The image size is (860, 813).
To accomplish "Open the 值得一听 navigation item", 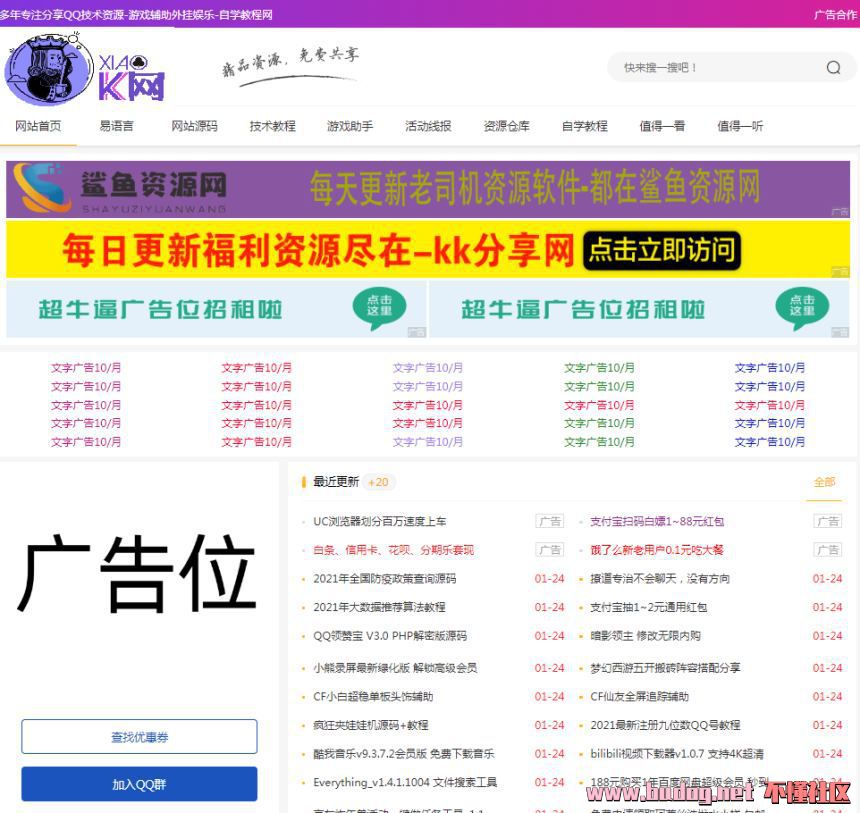I will 739,126.
